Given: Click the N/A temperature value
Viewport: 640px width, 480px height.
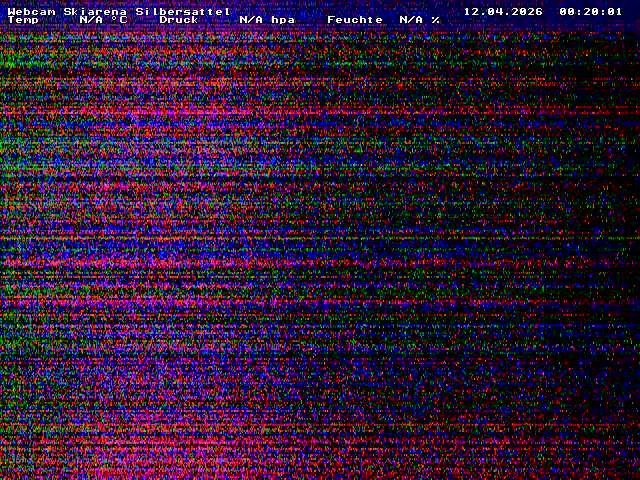Looking at the screenshot, I should tap(91, 20).
